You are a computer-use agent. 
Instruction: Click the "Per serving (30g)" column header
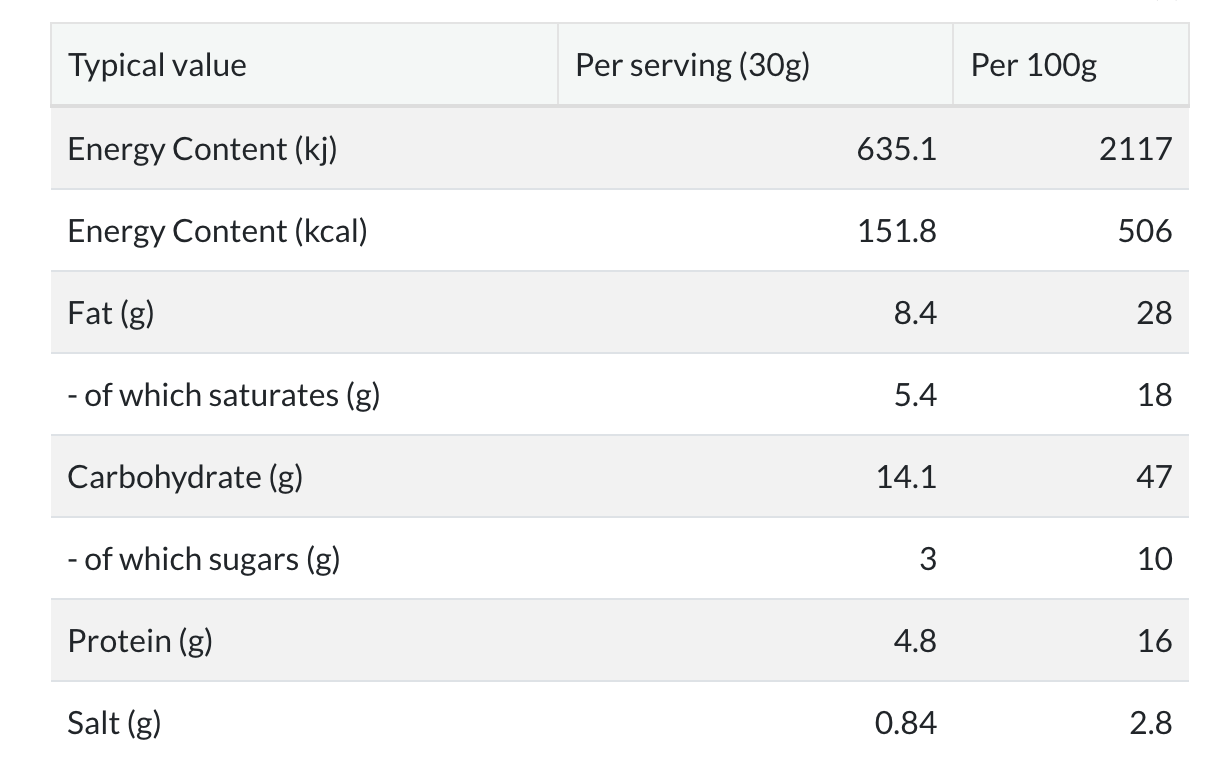[x=692, y=66]
